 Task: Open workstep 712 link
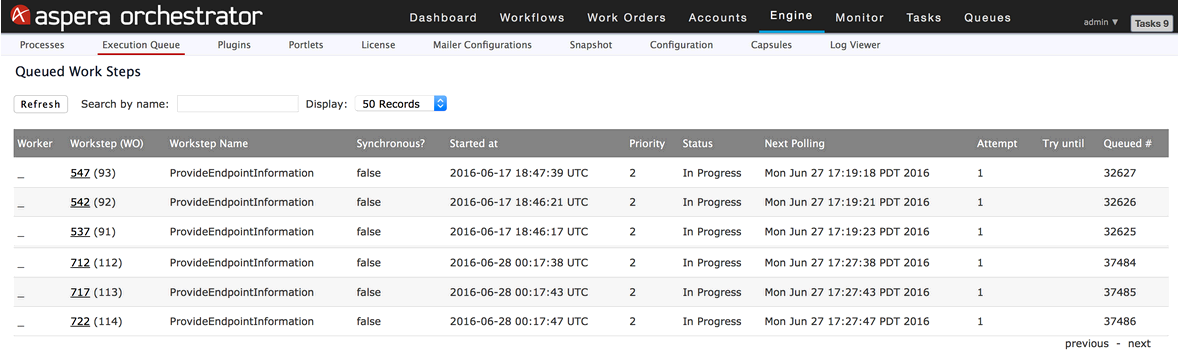click(80, 263)
